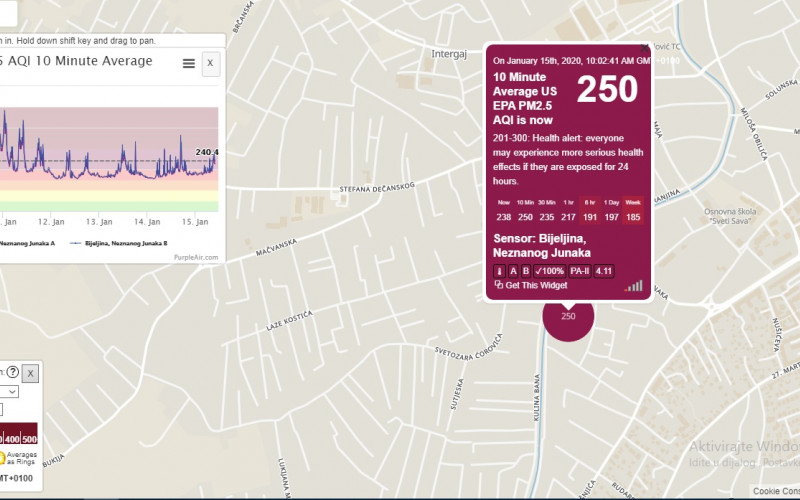Open the PurpleAir.com chart credit link
800x500 pixels.
coord(197,257)
